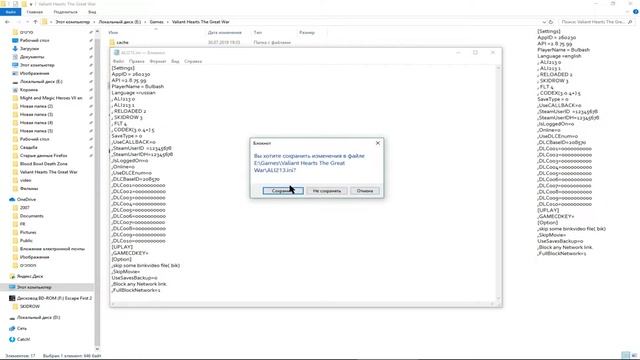
Task: Select Вложения электронной почты folder
Action: 52,249
